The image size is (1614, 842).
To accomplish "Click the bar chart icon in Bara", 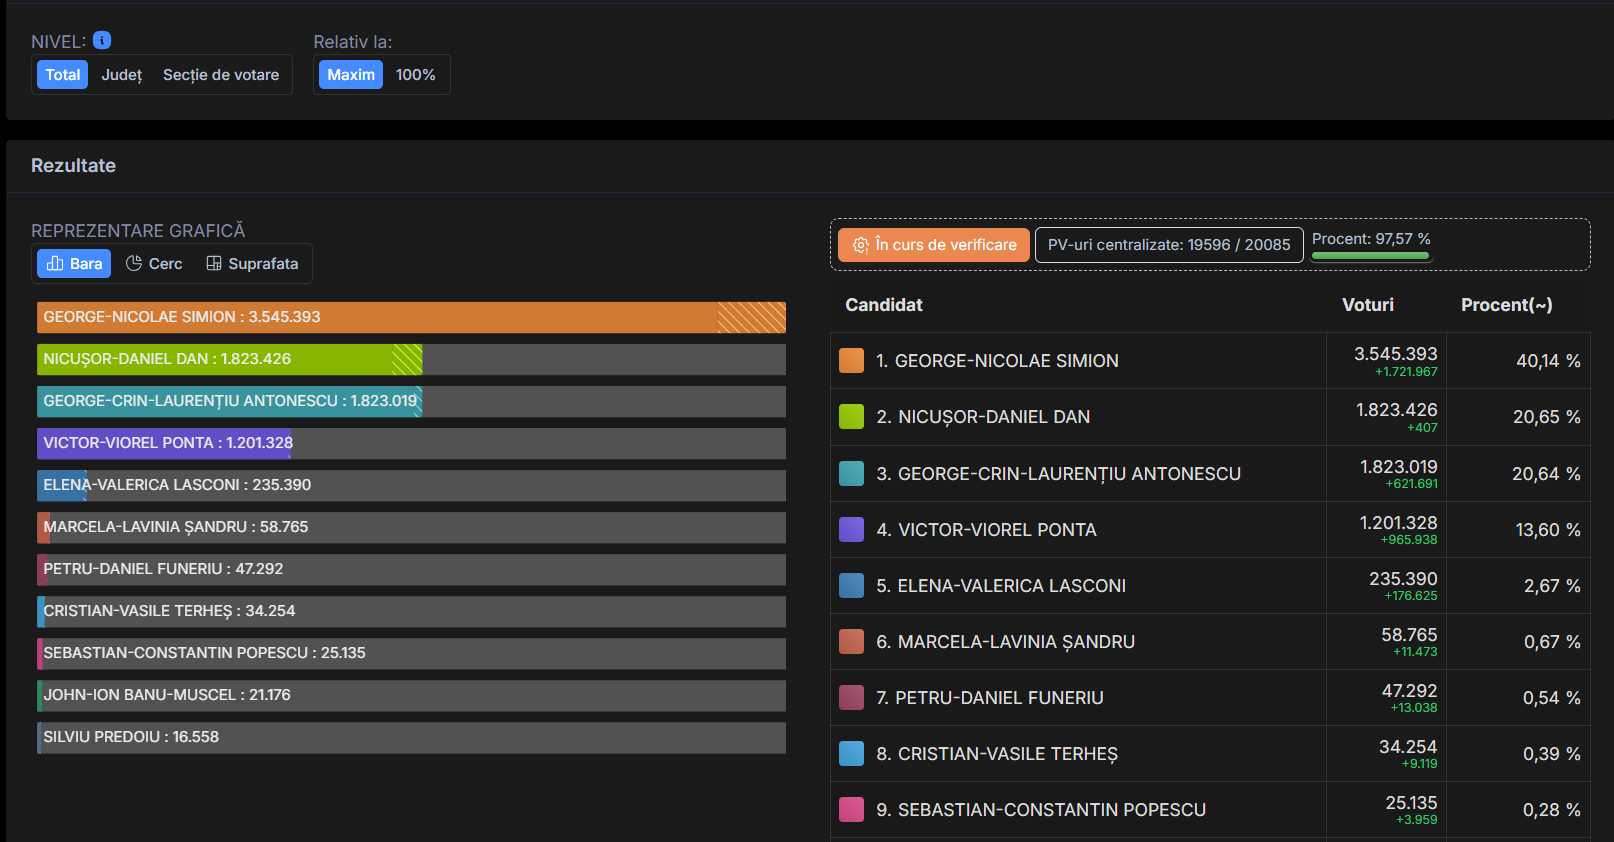I will pos(56,264).
